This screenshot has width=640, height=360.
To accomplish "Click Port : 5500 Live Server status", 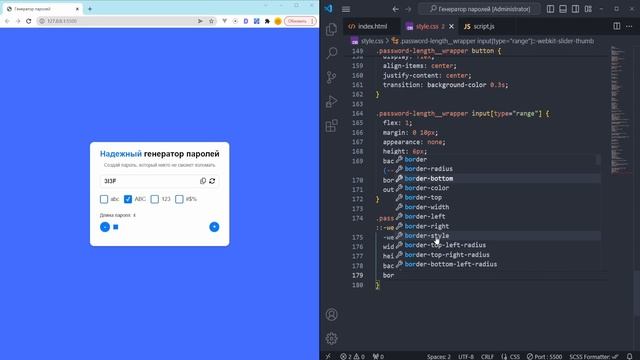I will 544,356.
